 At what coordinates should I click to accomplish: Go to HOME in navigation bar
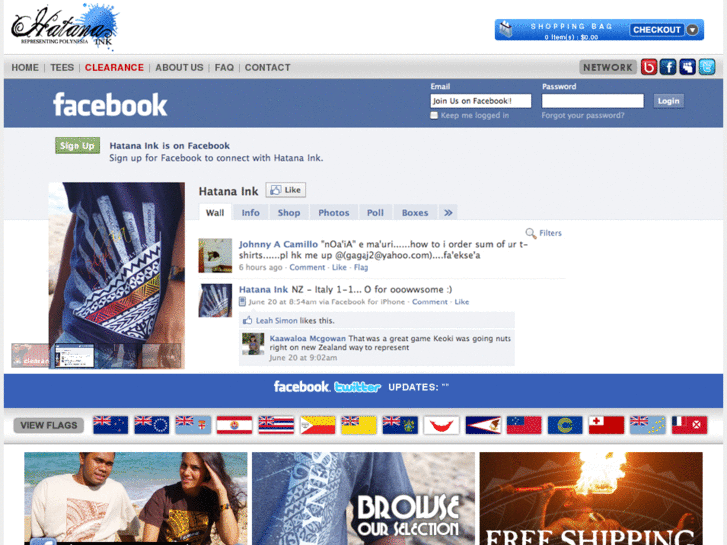[25, 68]
